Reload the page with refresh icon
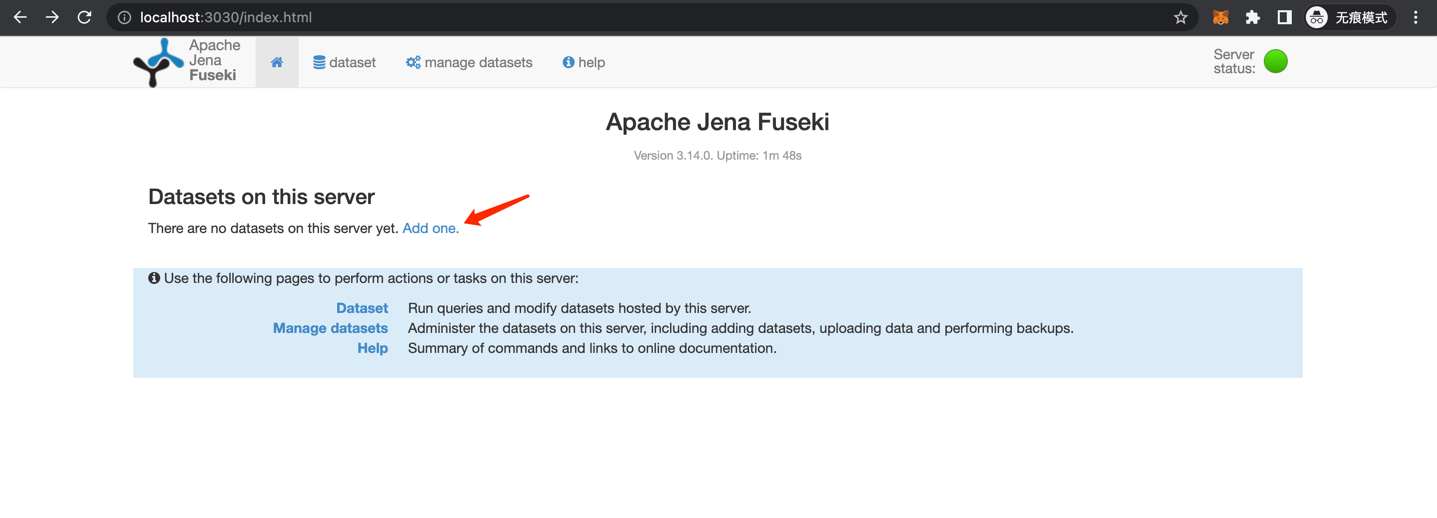 pos(85,17)
